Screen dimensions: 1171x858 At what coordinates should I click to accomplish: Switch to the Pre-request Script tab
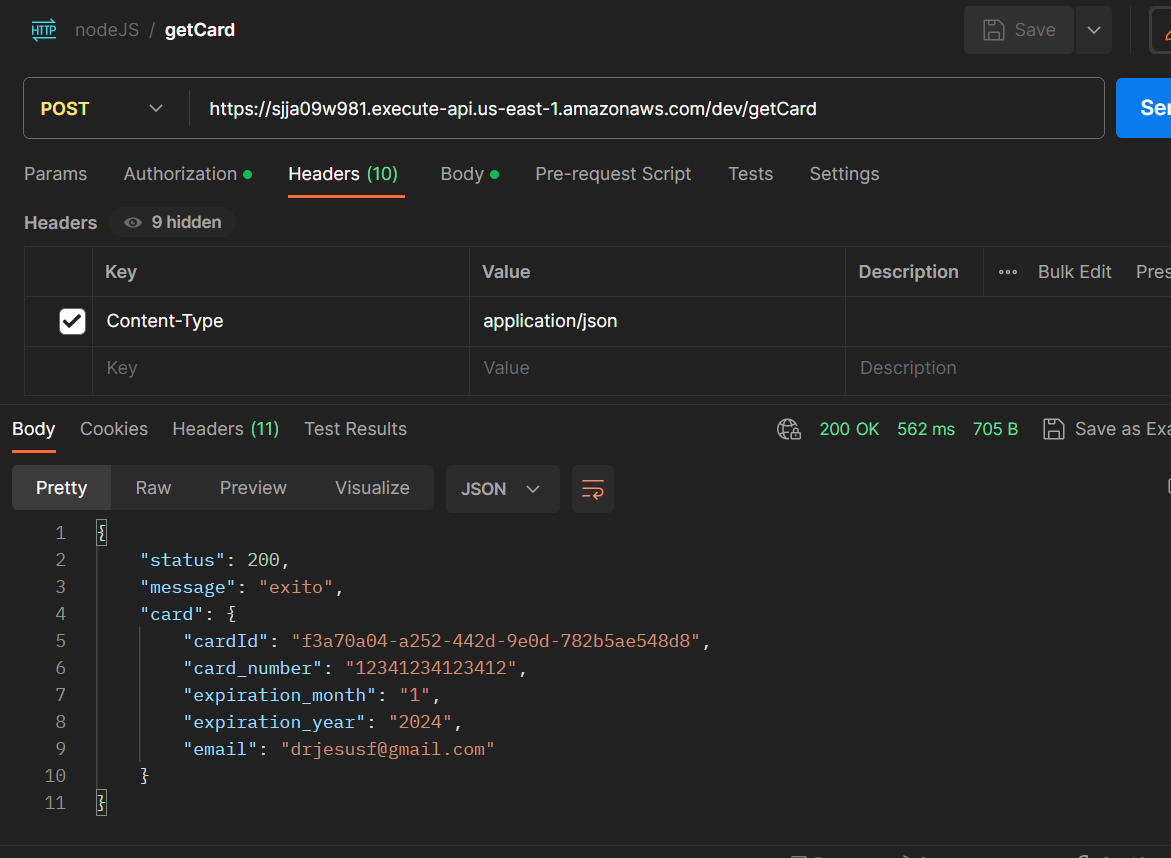pyautogui.click(x=613, y=174)
